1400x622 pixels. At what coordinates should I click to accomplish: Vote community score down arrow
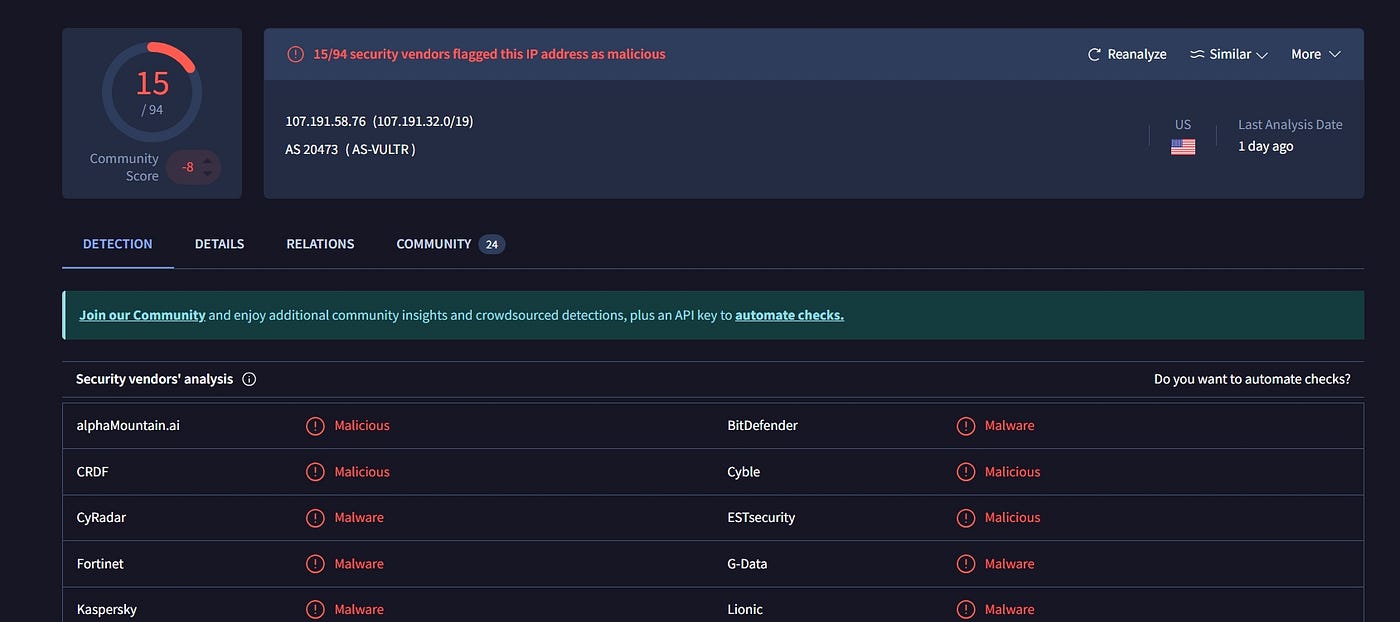point(208,174)
